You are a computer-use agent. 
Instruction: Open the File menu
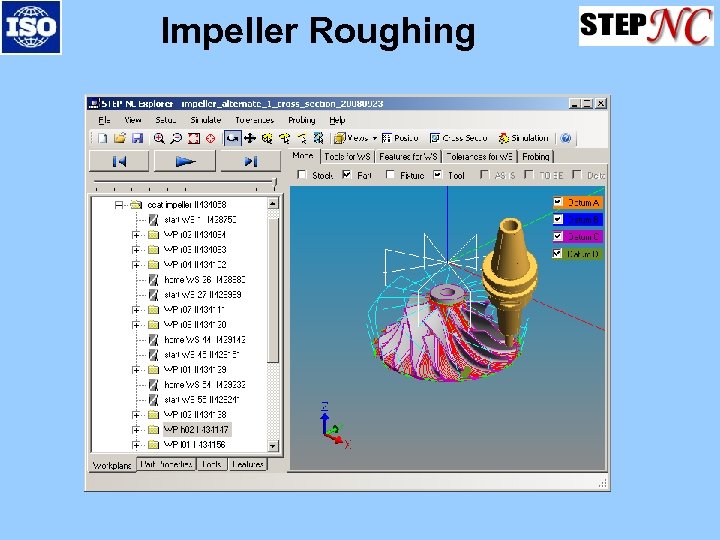(x=104, y=120)
